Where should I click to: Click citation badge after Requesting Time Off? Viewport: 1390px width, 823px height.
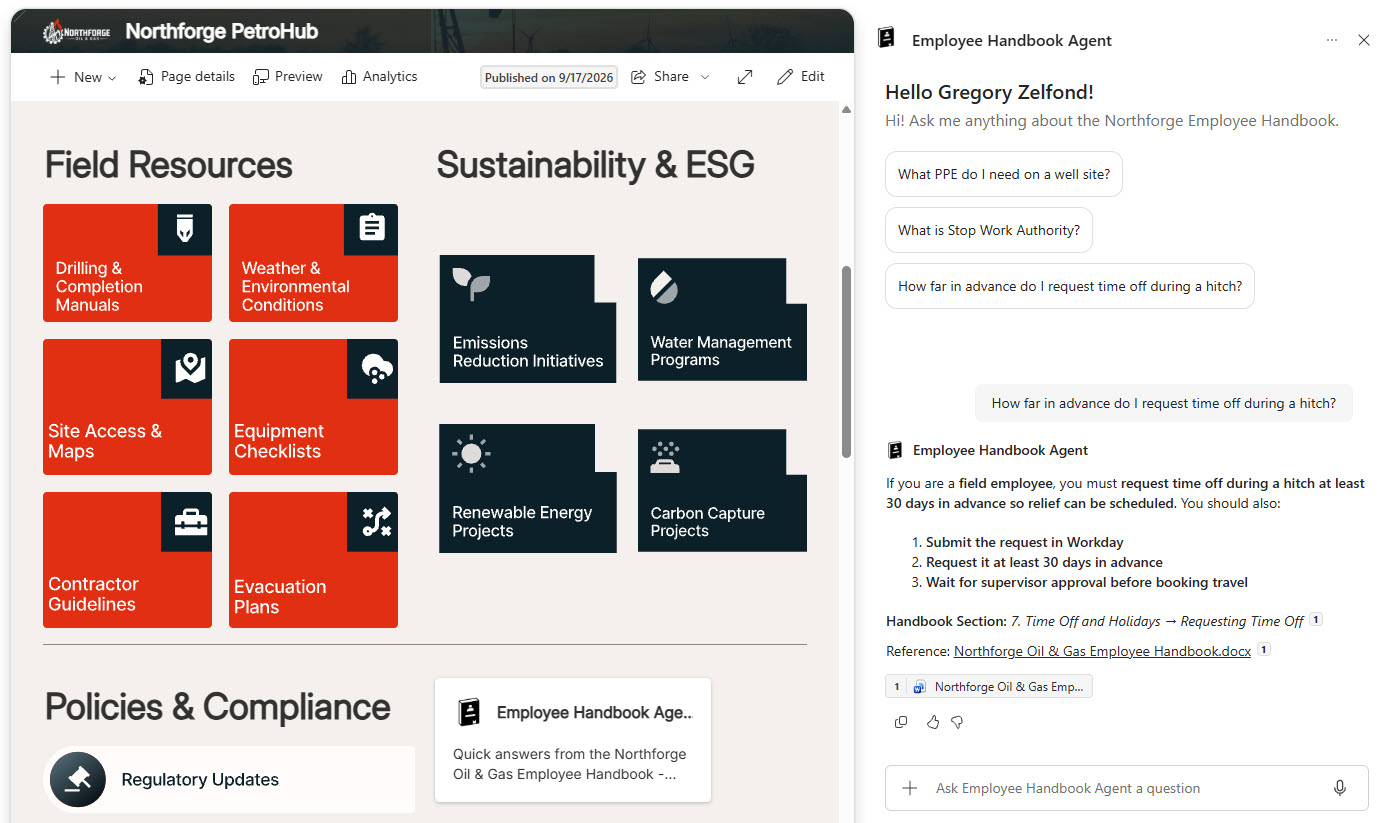[1316, 620]
